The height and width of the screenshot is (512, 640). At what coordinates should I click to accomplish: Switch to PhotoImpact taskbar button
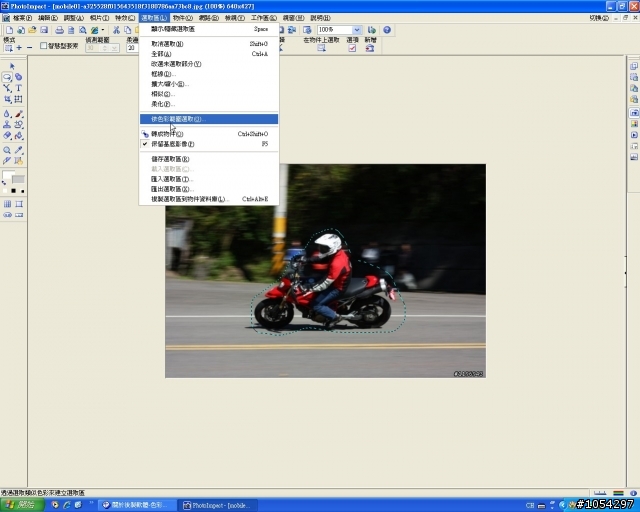[218, 505]
